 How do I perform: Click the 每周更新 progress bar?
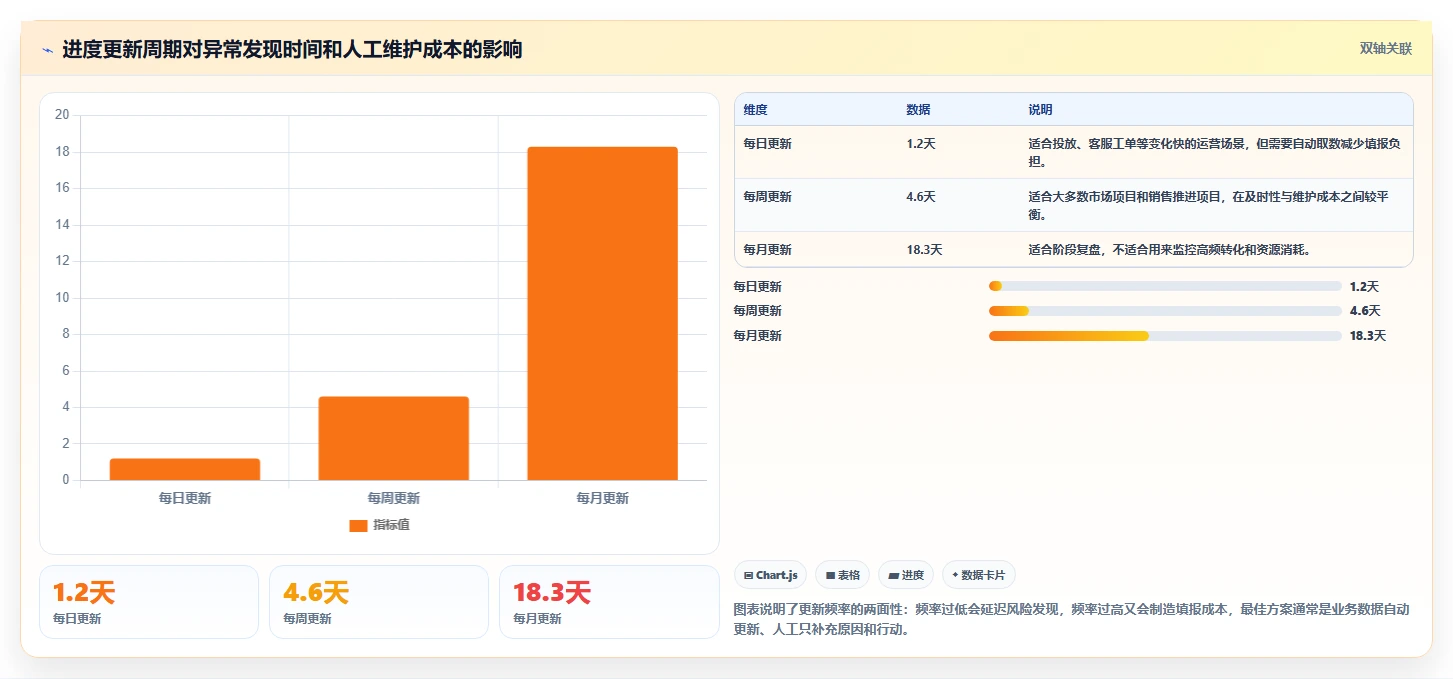tap(1165, 311)
